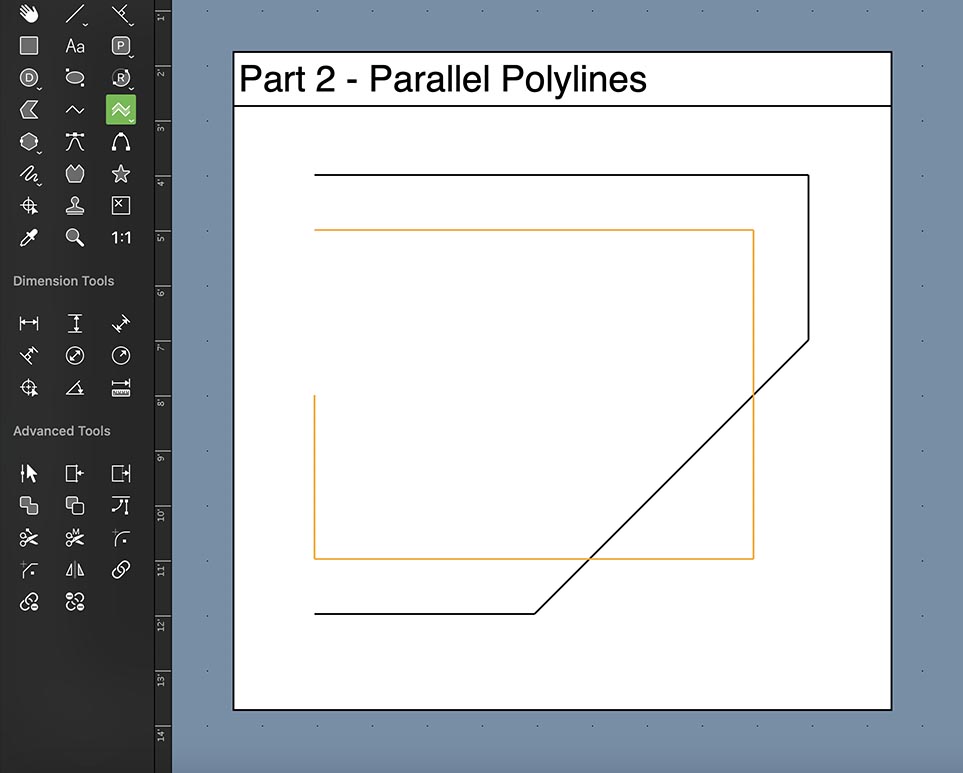Toggle off the highlighted Parallel Polylines tool

(x=120, y=109)
